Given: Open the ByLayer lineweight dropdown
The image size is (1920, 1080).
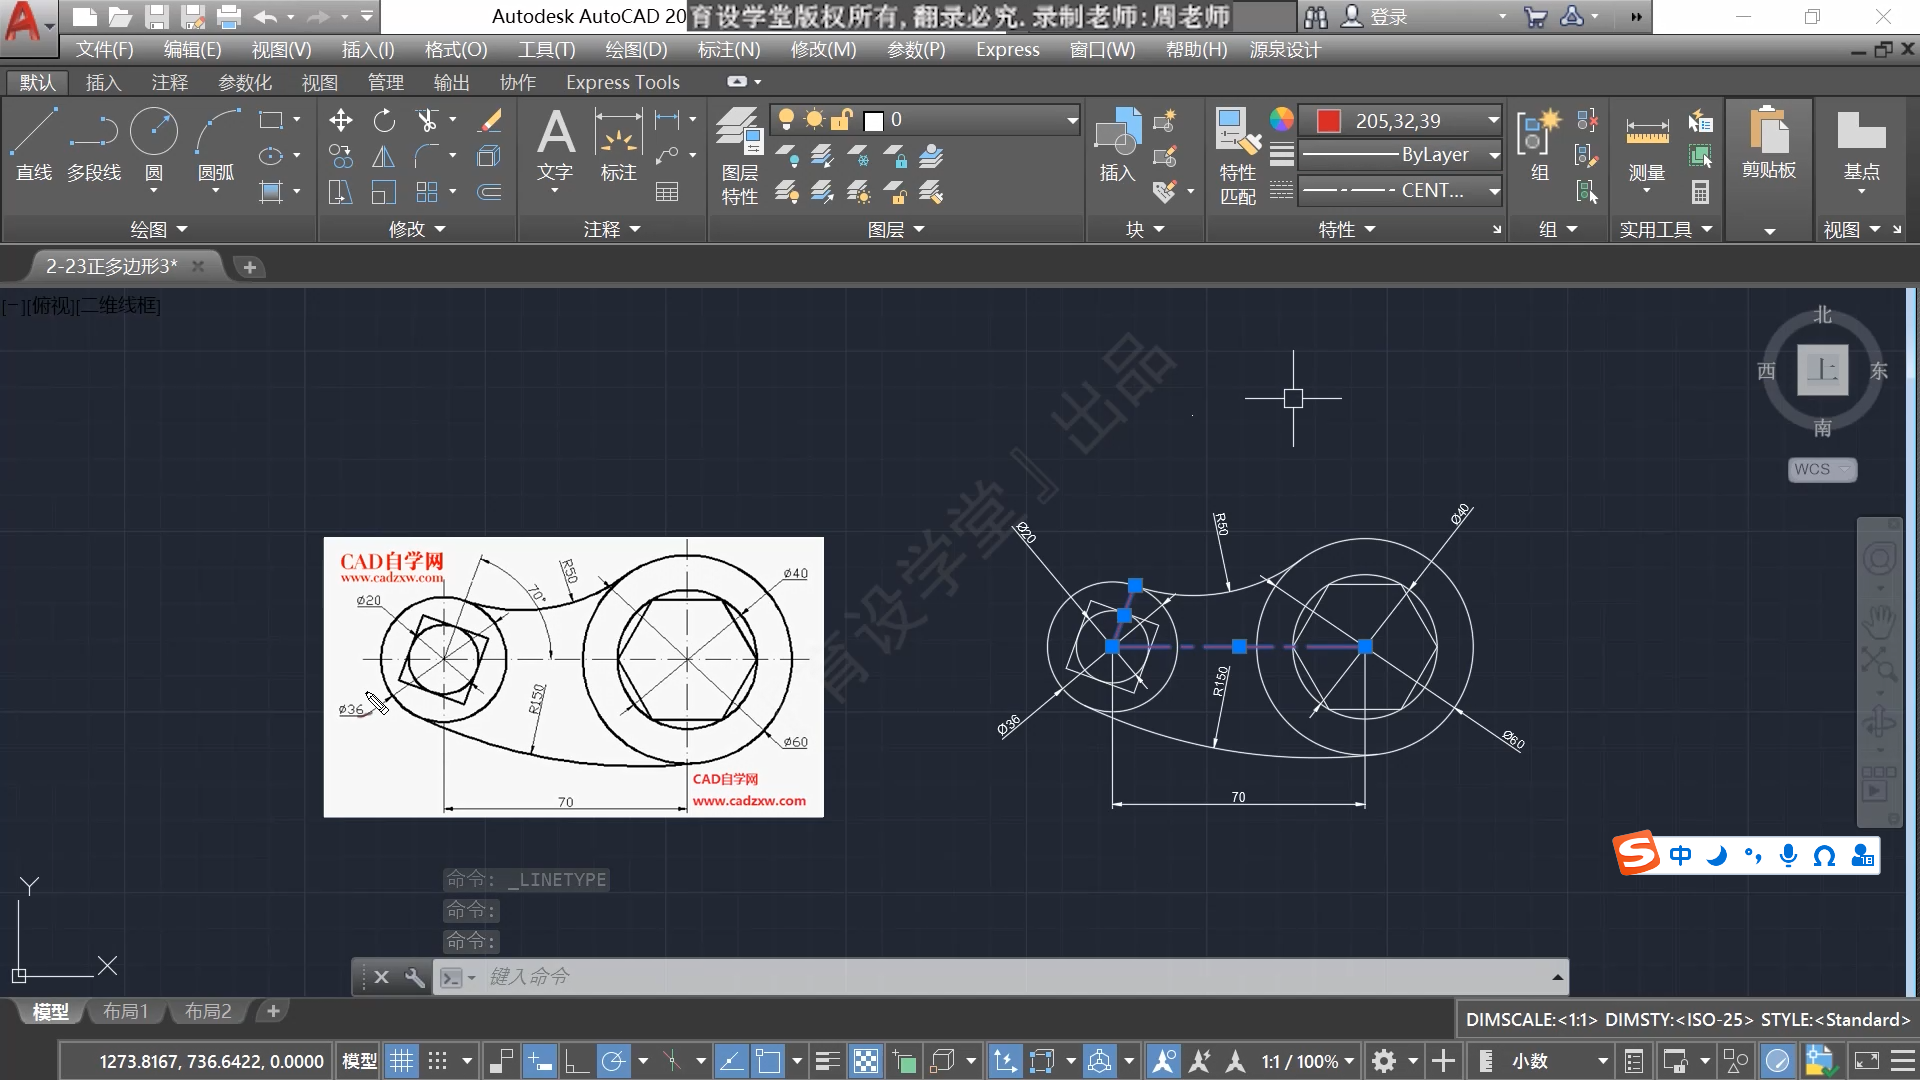Looking at the screenshot, I should (1400, 155).
